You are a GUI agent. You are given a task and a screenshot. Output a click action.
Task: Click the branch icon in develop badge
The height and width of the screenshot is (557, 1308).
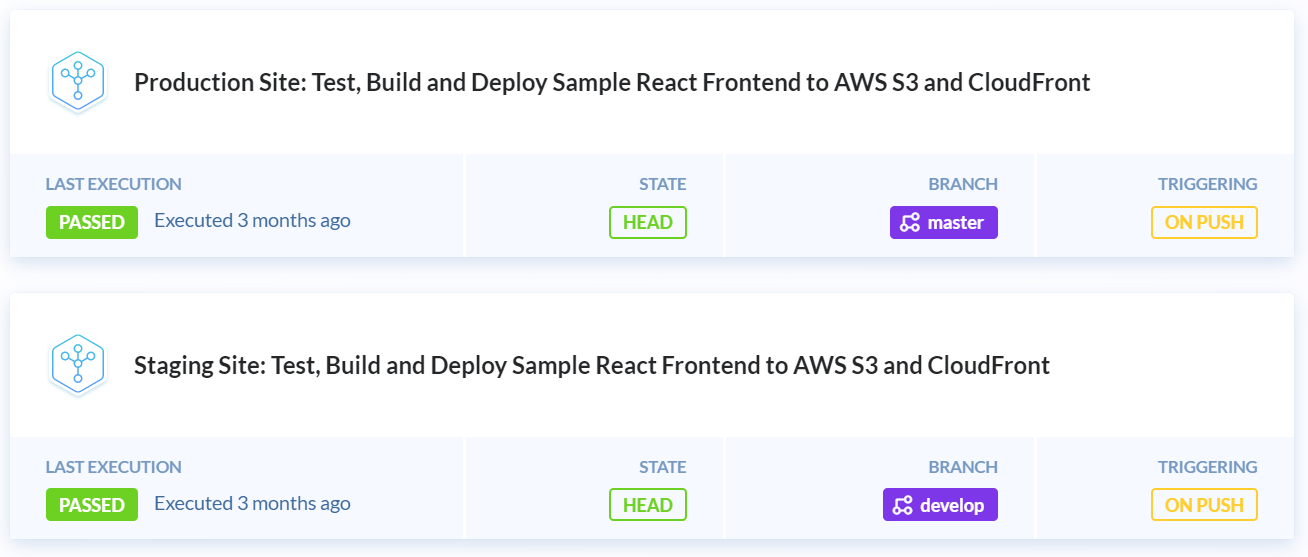click(903, 505)
